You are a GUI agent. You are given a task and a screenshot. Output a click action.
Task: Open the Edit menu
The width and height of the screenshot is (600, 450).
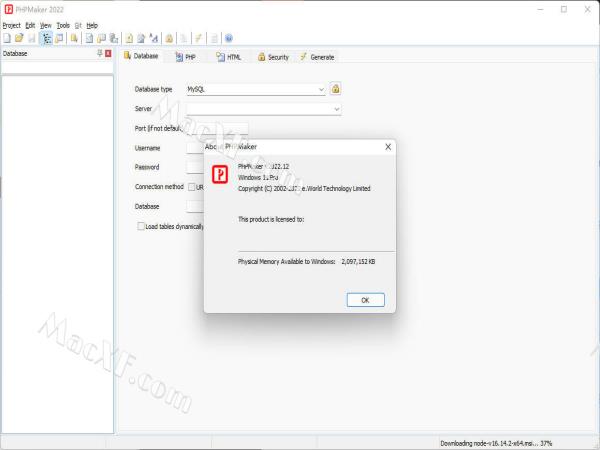(30, 25)
